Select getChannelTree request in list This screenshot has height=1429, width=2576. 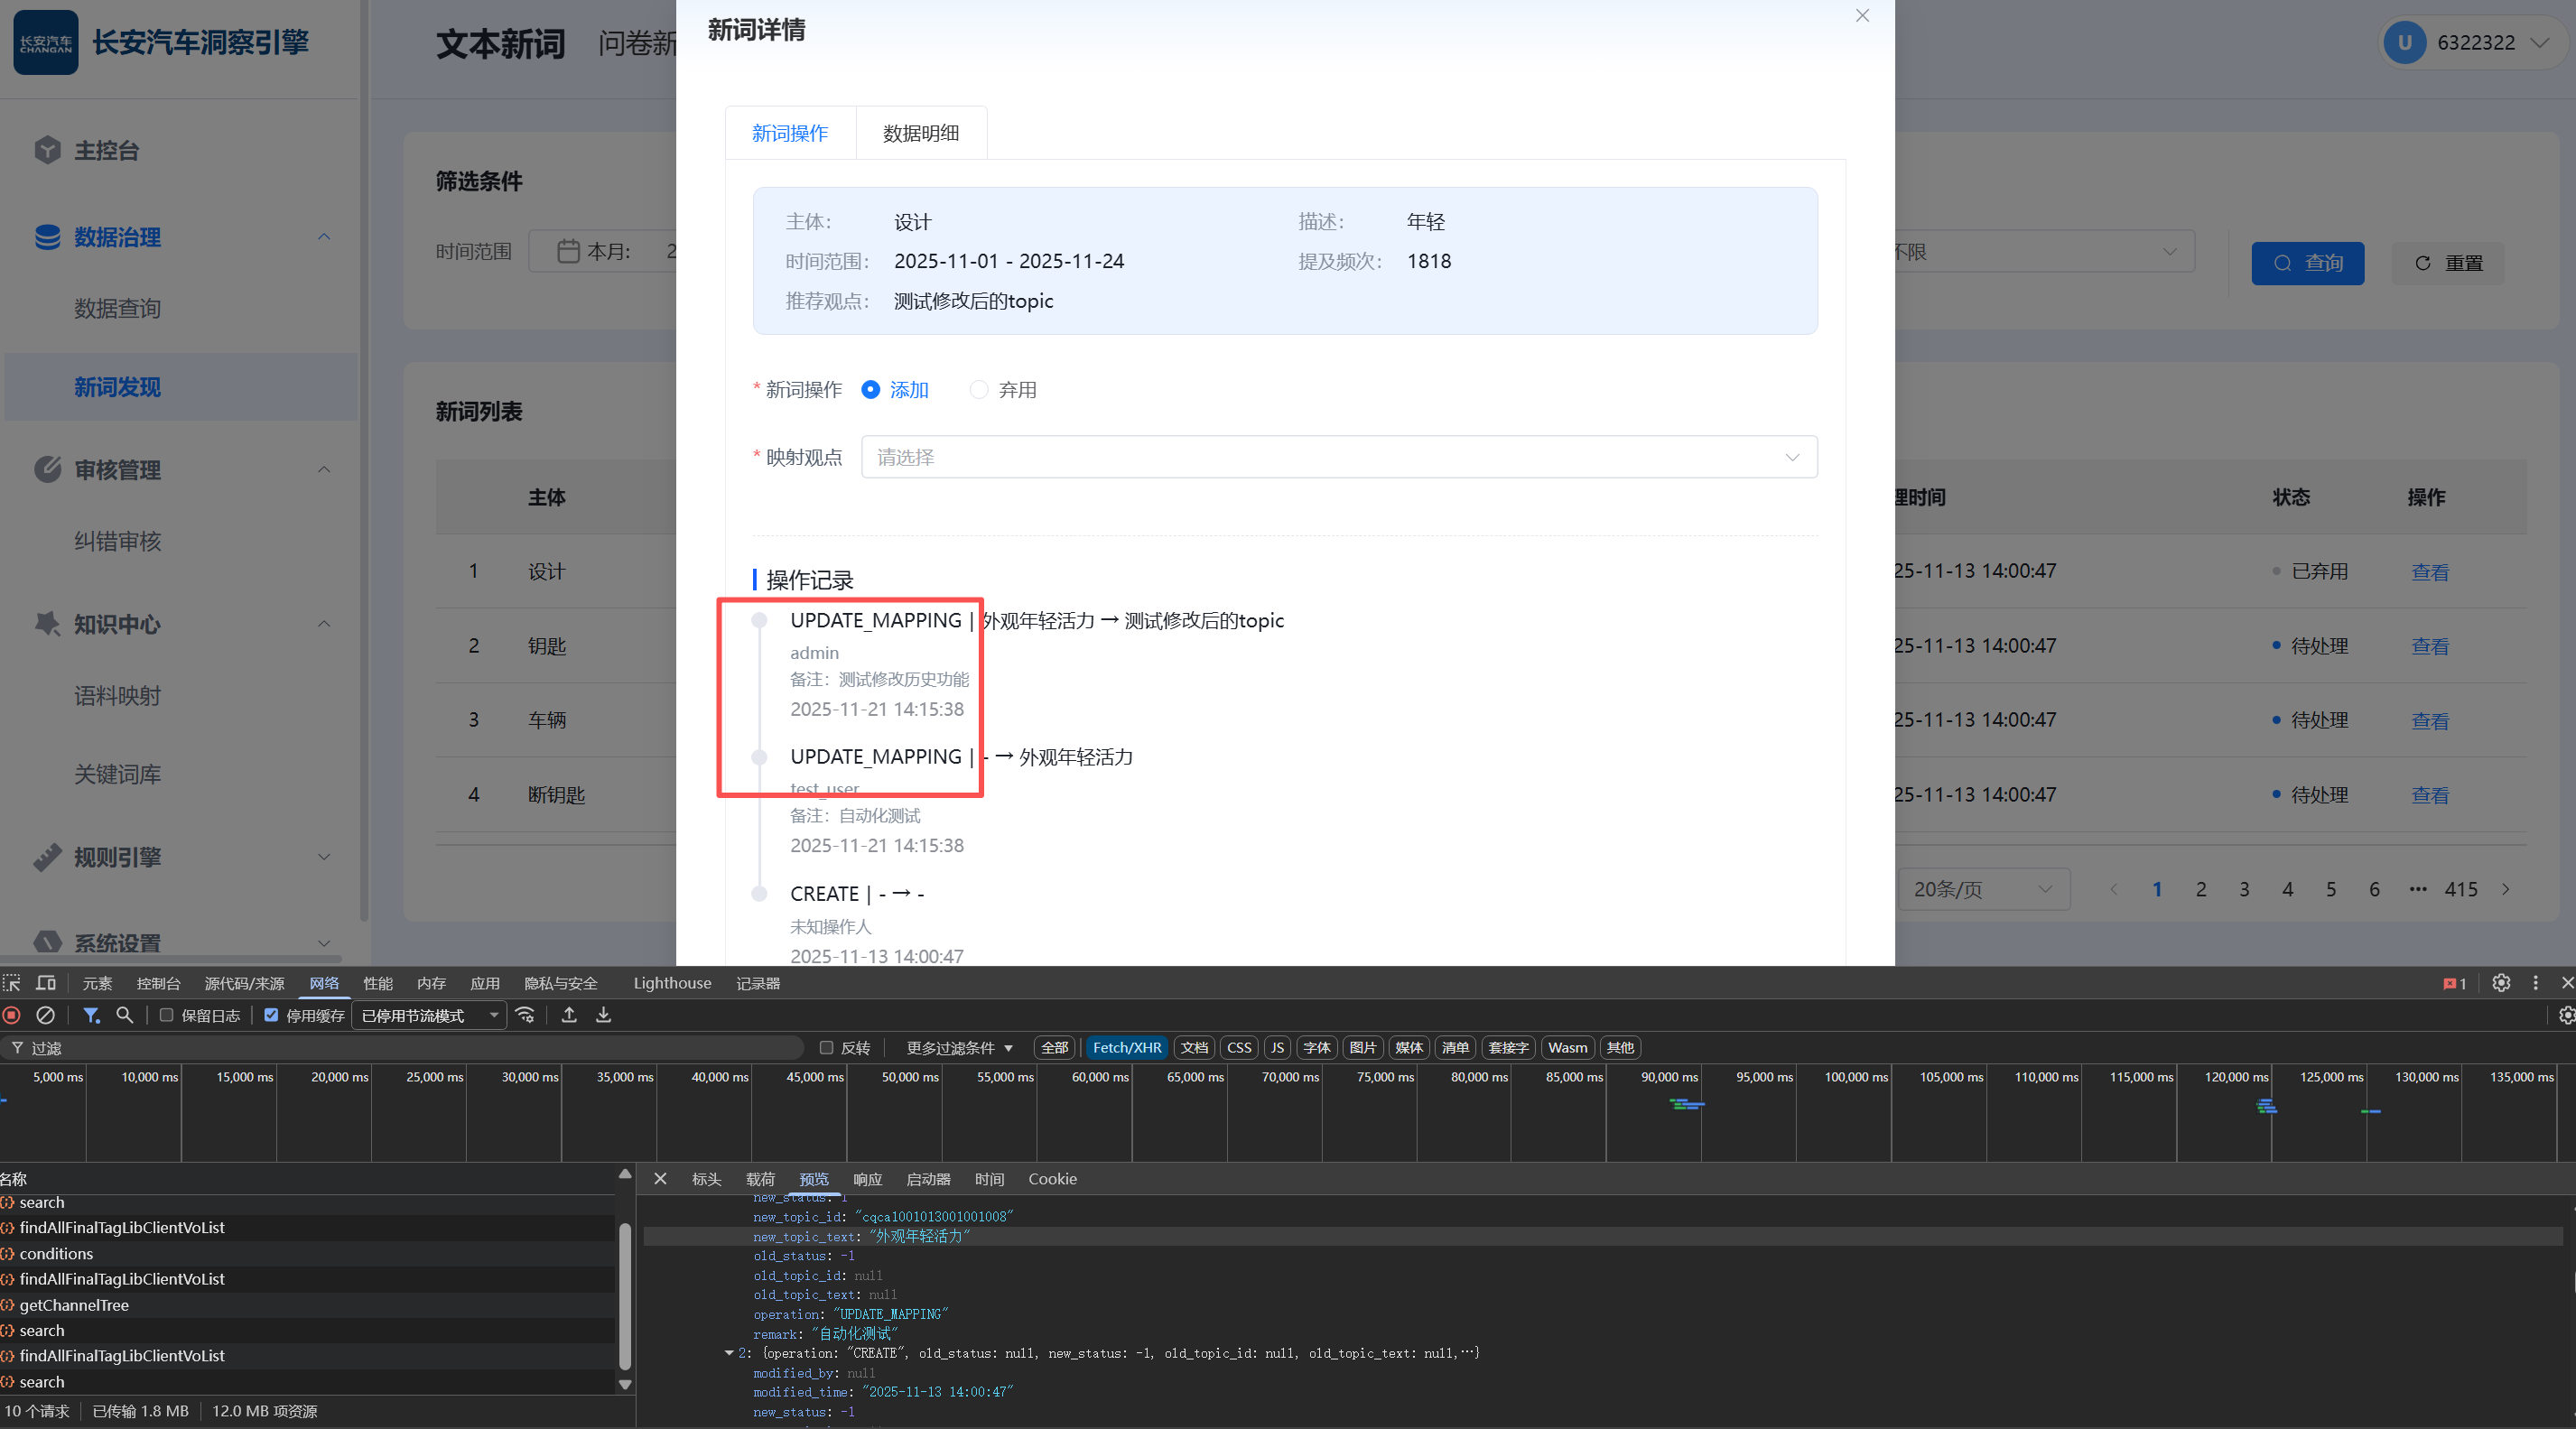74,1305
